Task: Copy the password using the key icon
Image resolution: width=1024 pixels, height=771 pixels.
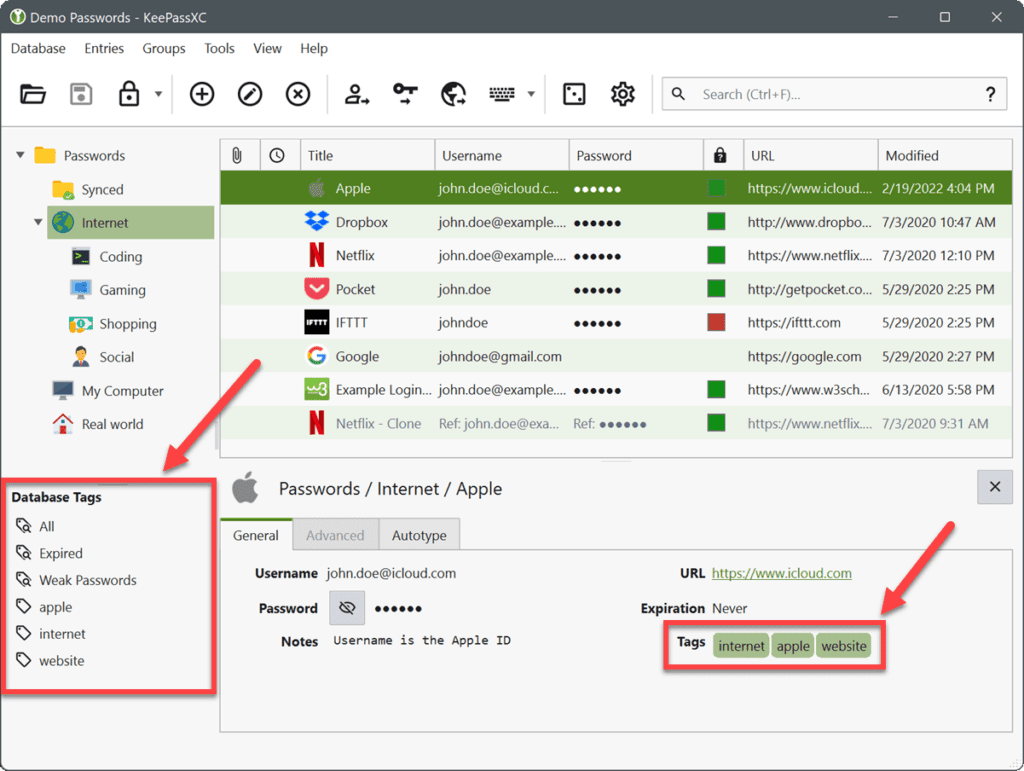Action: tap(405, 93)
